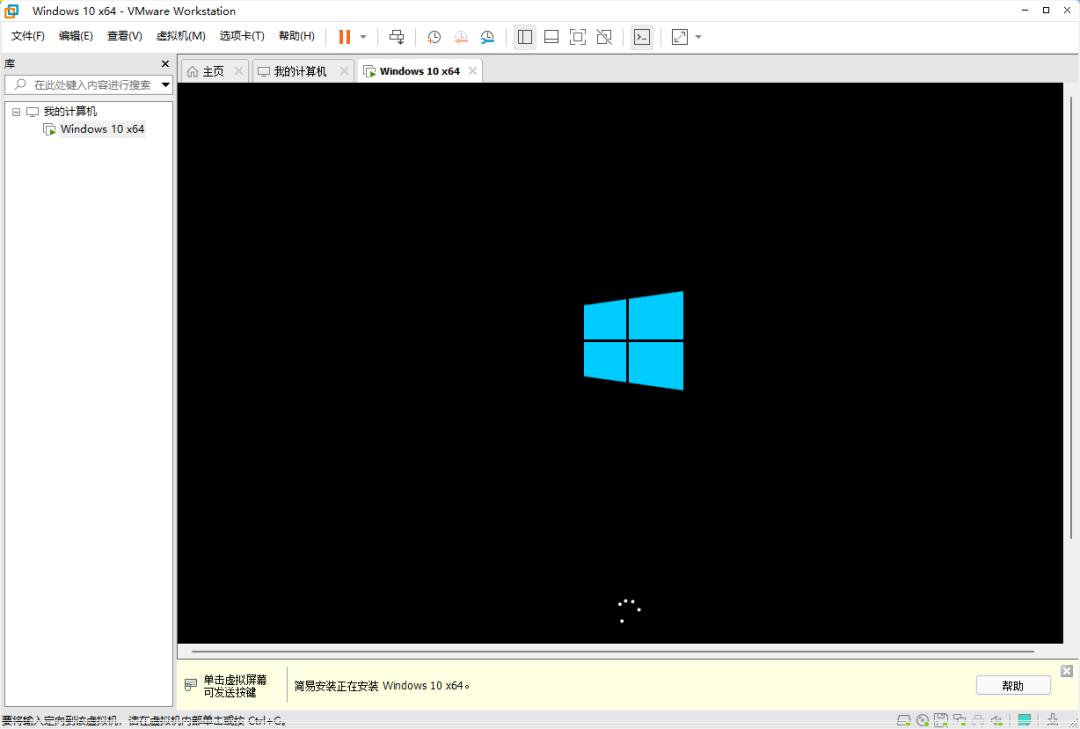The width and height of the screenshot is (1080, 729).
Task: Click the CD/DVD device status icon
Action: click(921, 719)
